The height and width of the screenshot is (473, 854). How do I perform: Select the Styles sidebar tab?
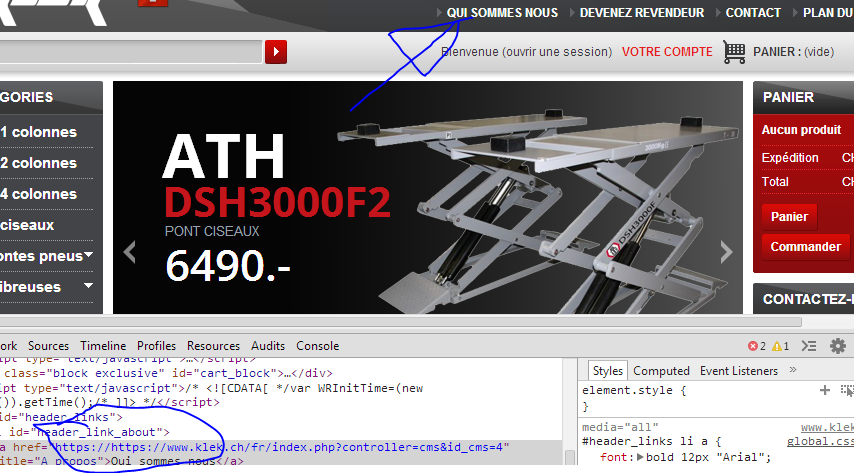(x=608, y=371)
